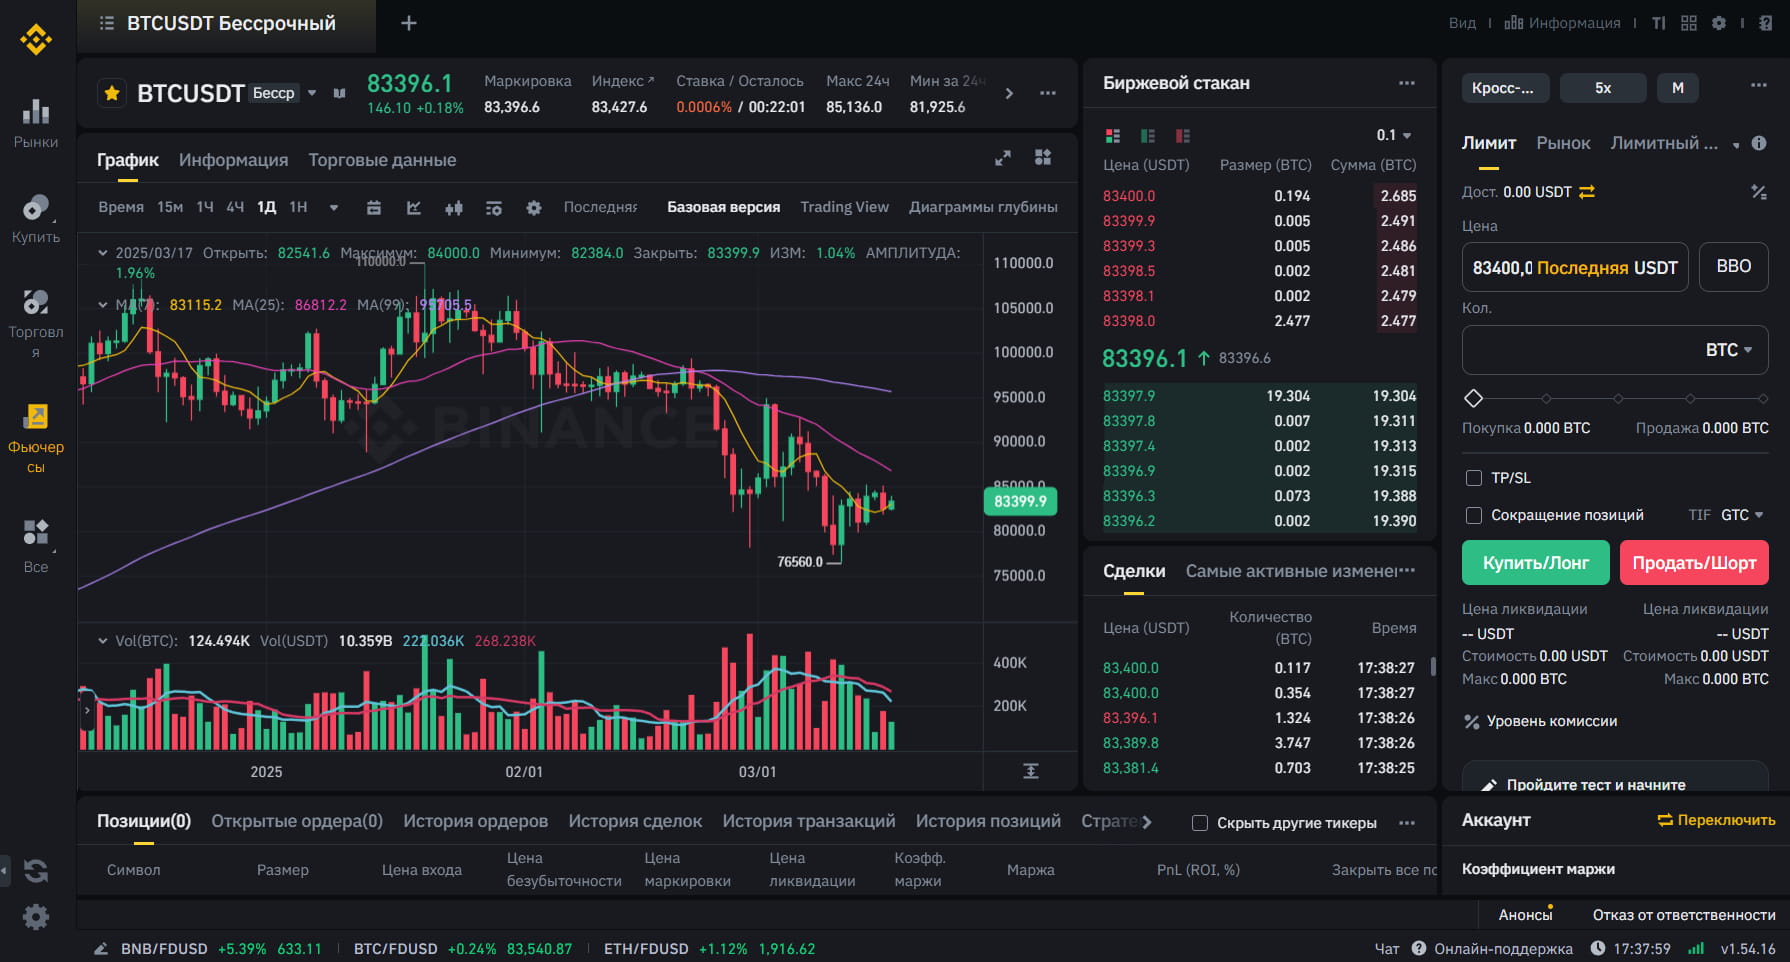This screenshot has height=962, width=1790.
Task: Open the order book three-dot menu
Action: point(1407,83)
